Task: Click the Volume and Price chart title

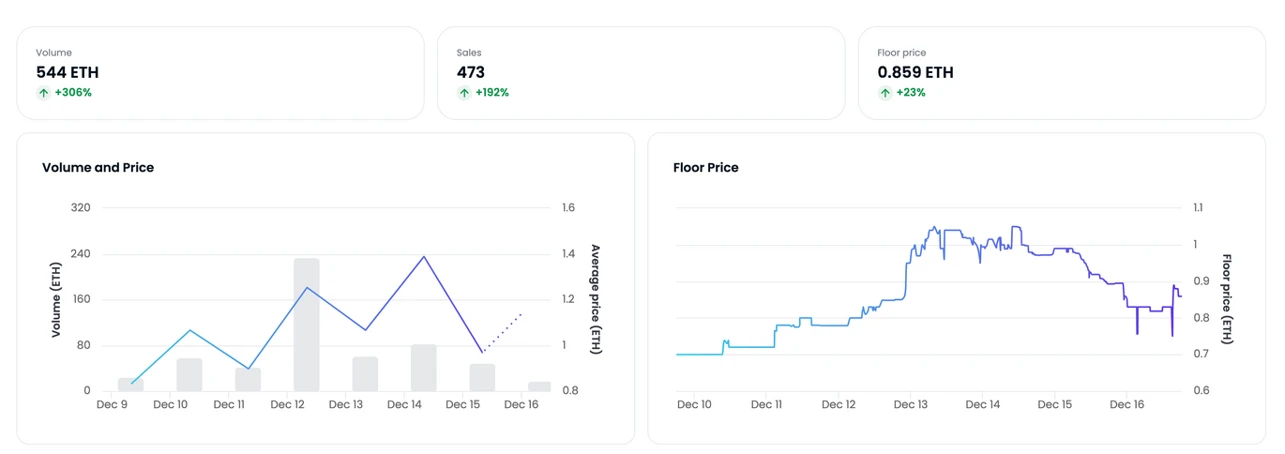Action: [x=98, y=168]
